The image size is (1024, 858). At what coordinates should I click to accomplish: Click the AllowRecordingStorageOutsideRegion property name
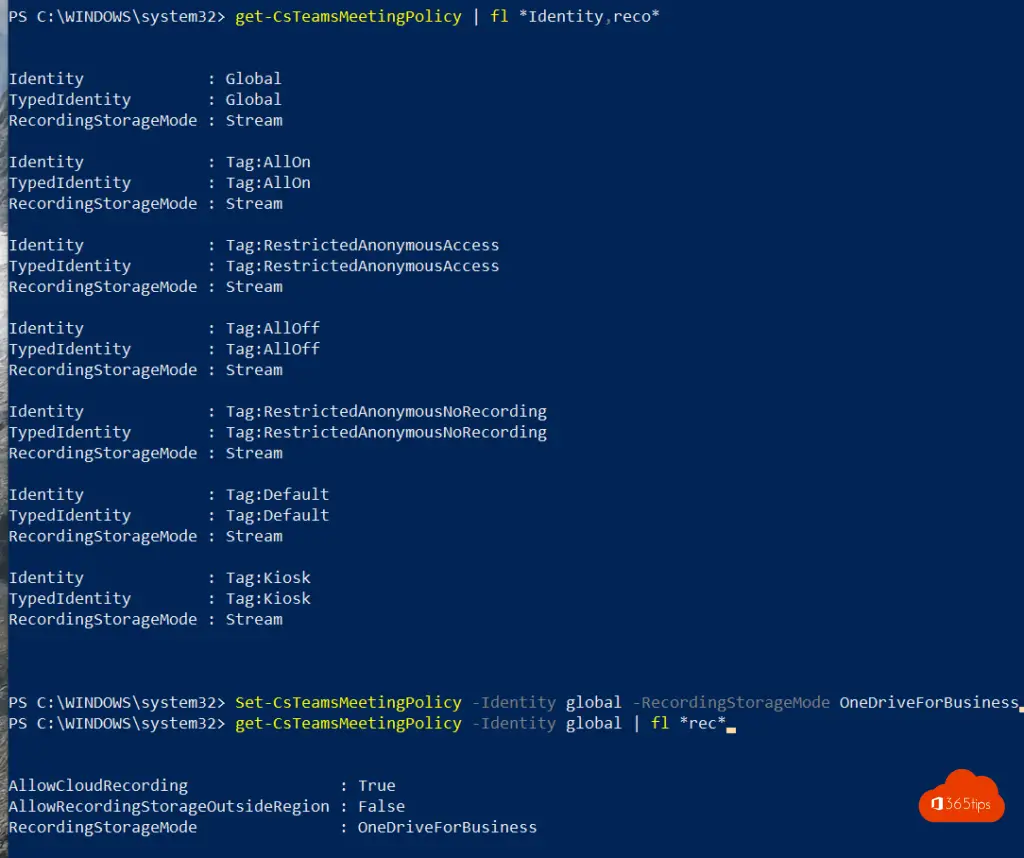coord(168,806)
